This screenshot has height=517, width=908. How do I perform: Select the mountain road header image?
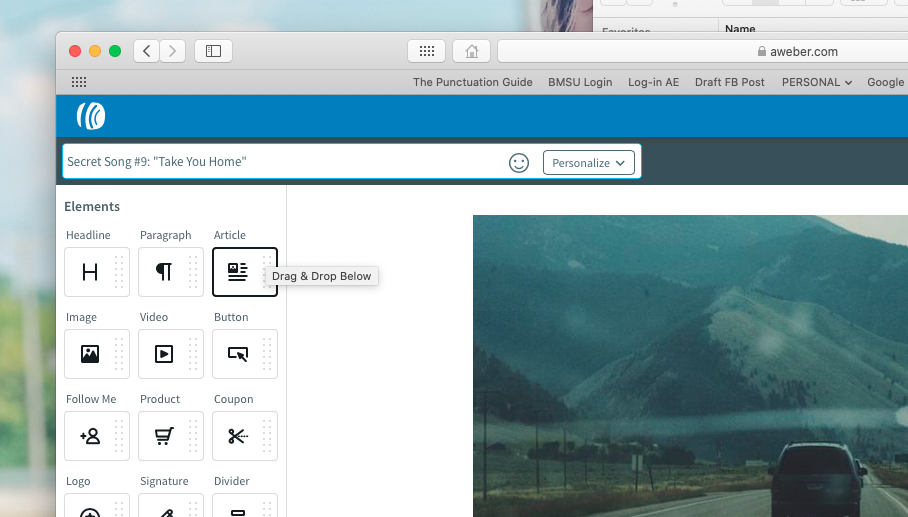(x=690, y=366)
